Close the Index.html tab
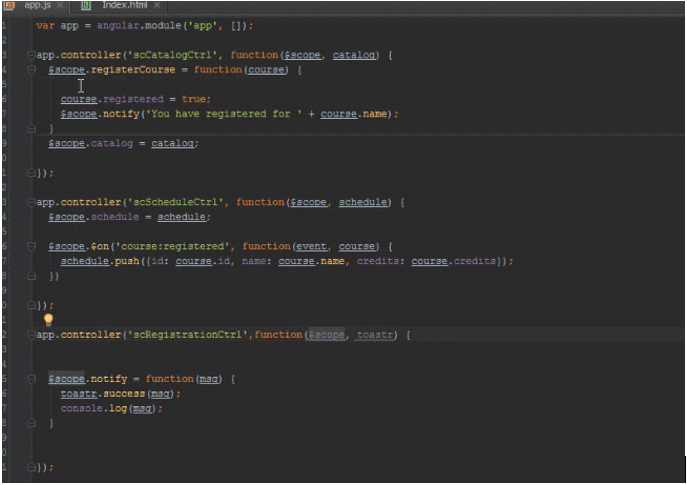Screen dimensions: 687x485 point(156,6)
